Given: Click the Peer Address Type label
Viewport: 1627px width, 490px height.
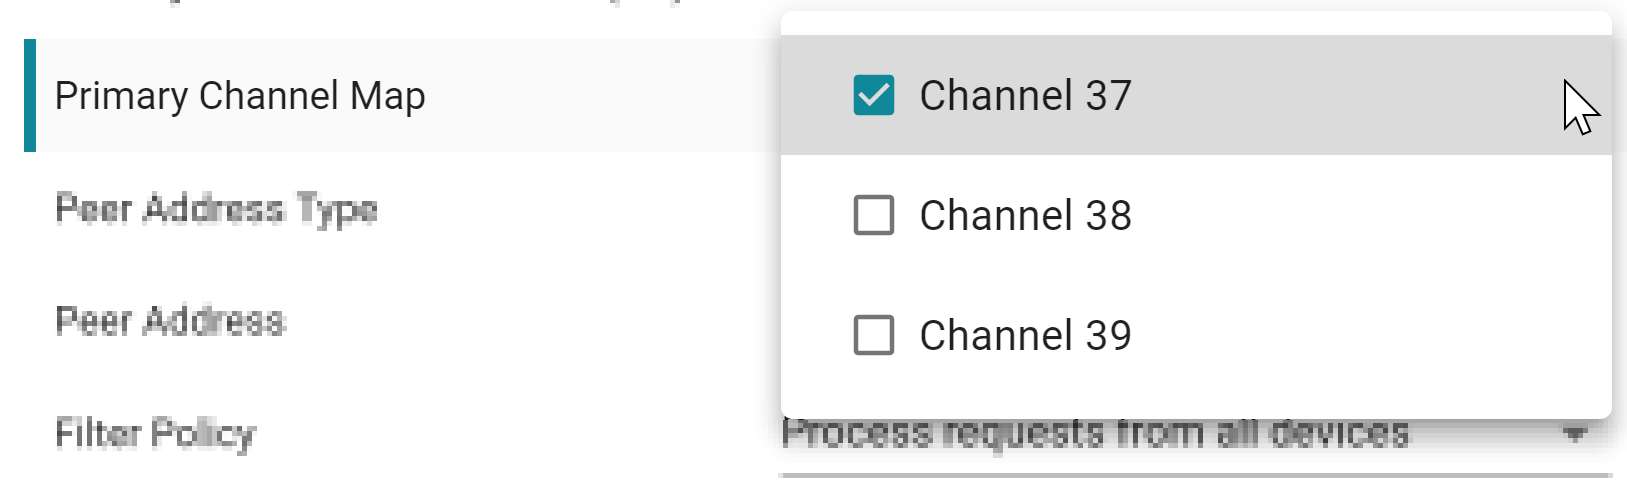Looking at the screenshot, I should click(x=216, y=209).
